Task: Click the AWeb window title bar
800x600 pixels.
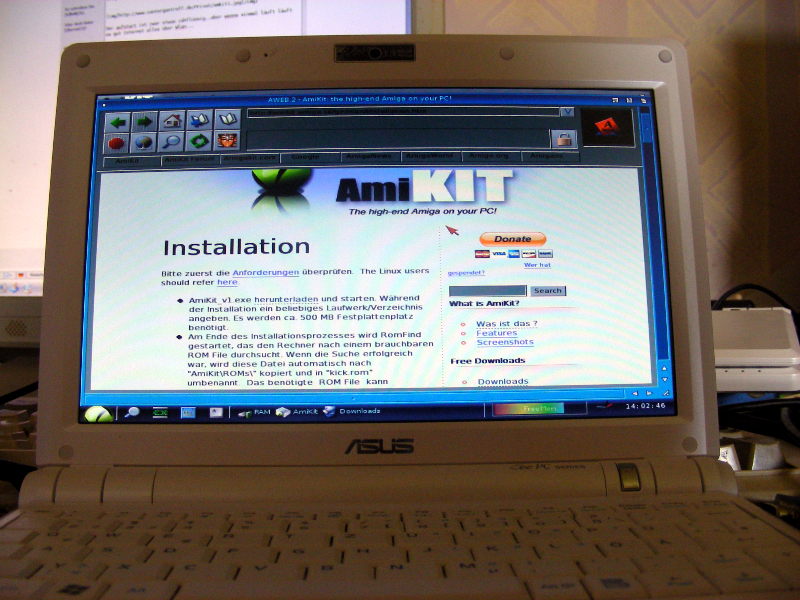Action: 360,99
